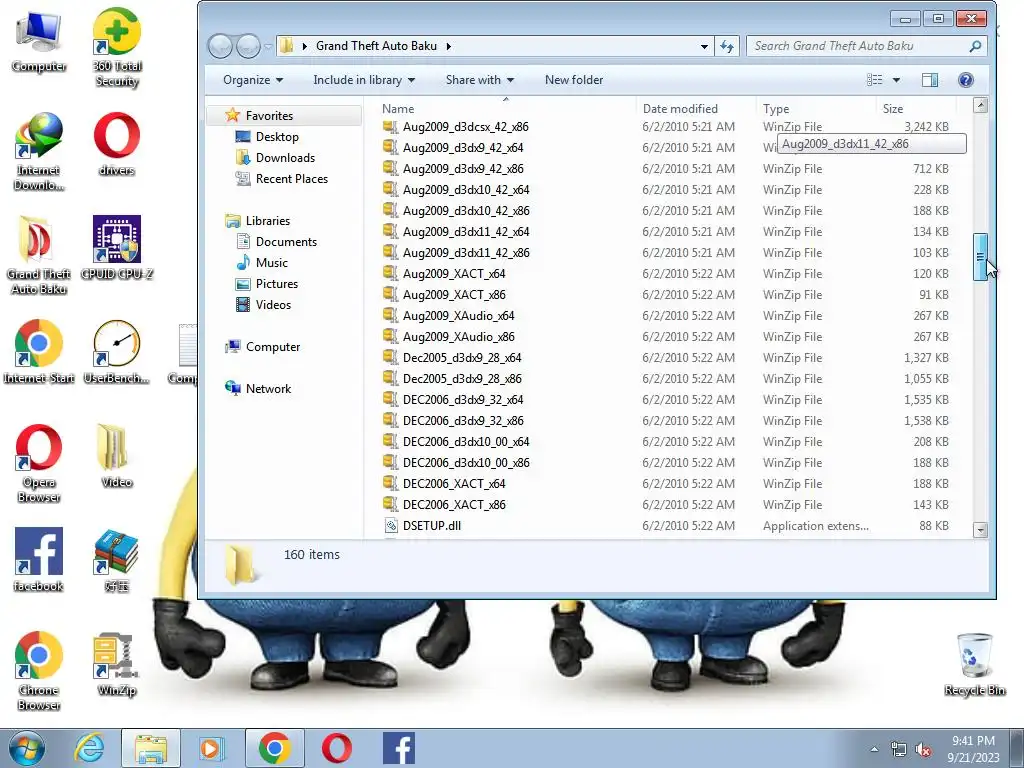
Task: Open Windows Media Player from taskbar
Action: [212, 748]
